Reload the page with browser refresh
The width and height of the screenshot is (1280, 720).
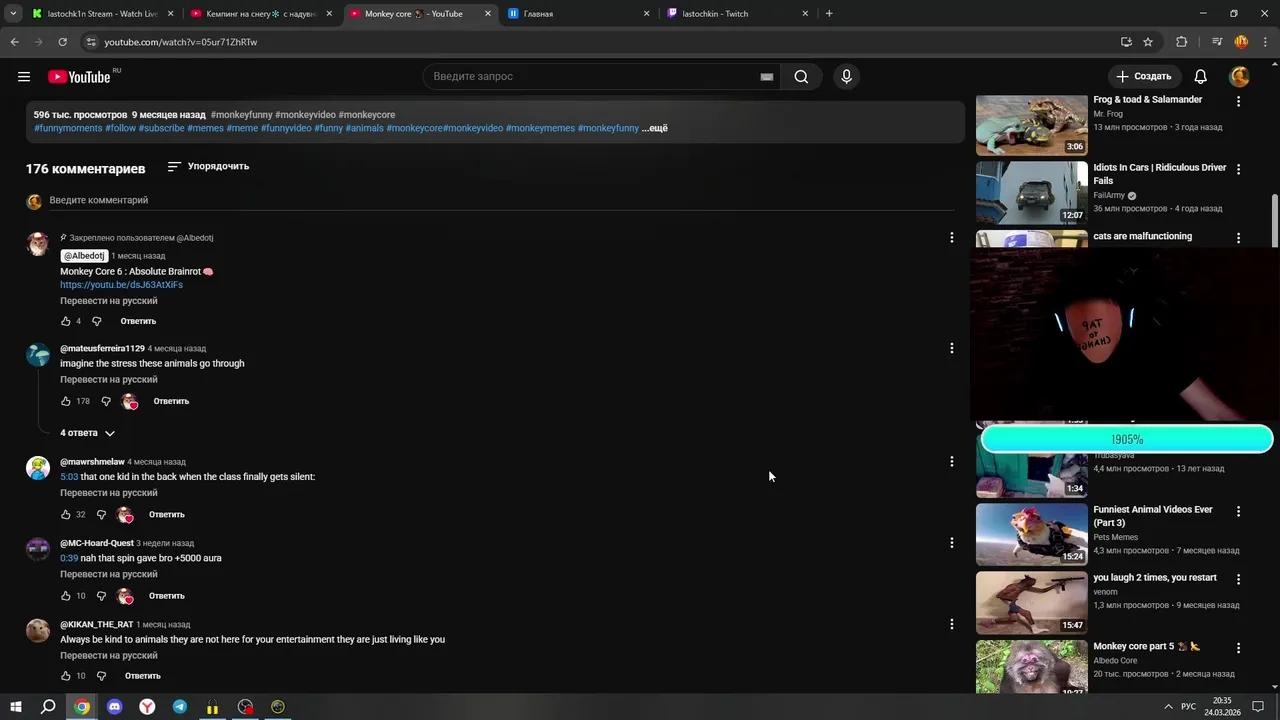62,42
